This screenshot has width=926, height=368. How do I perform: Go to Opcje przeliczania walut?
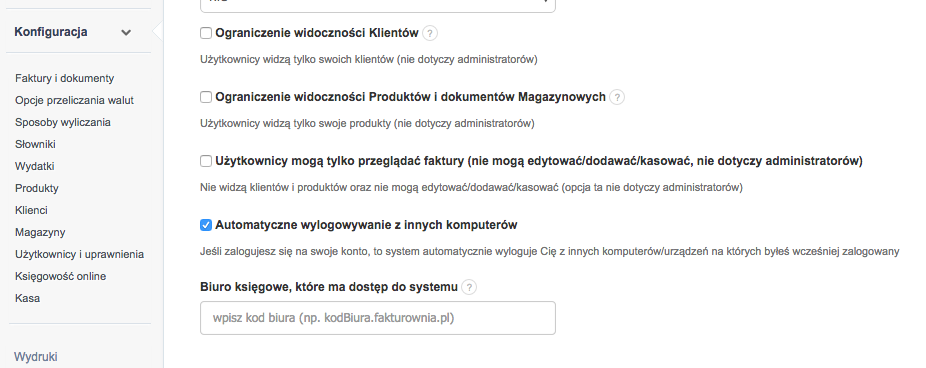pos(74,100)
